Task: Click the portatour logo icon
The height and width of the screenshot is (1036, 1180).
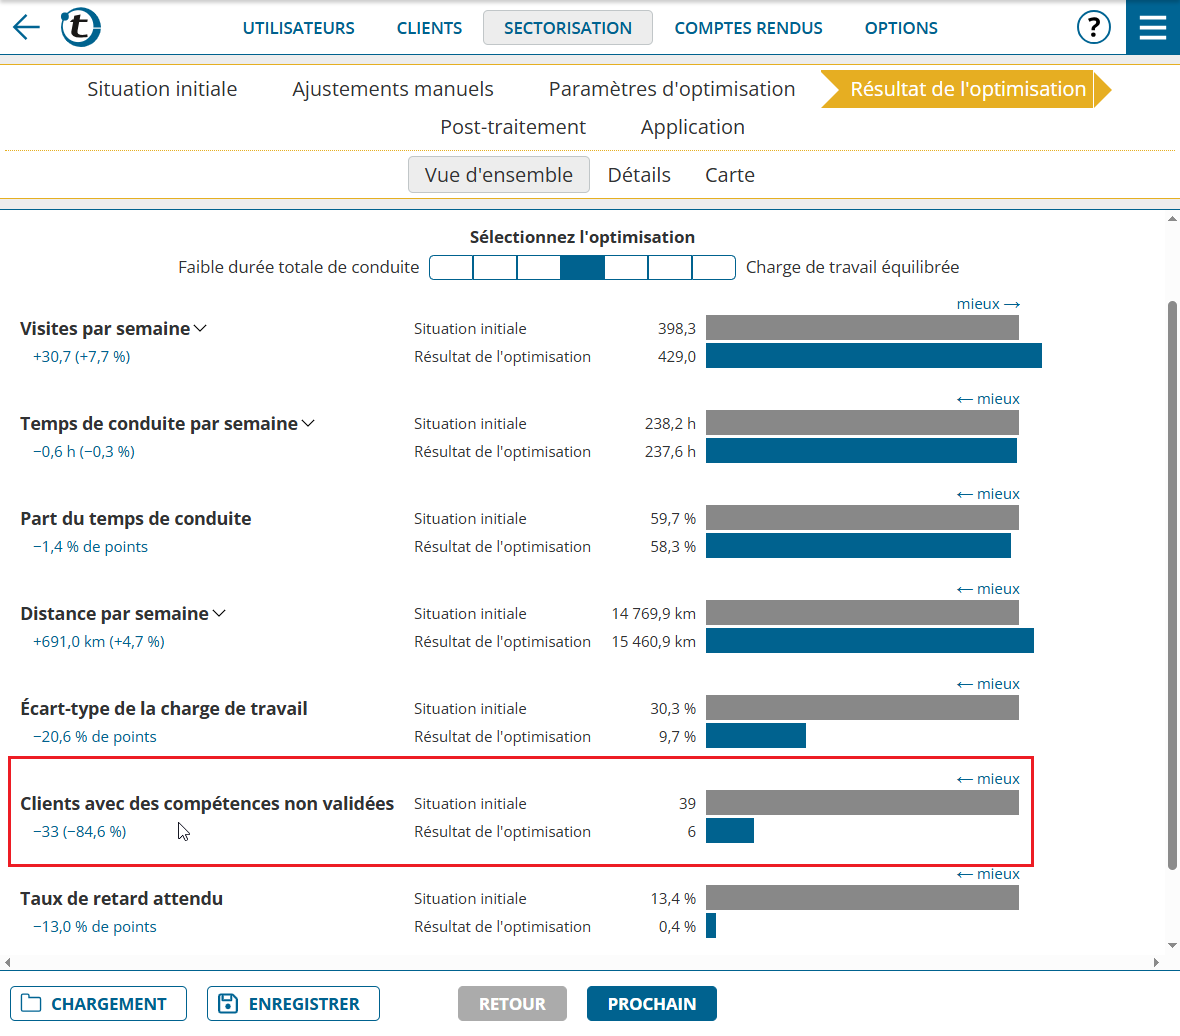Action: click(80, 27)
